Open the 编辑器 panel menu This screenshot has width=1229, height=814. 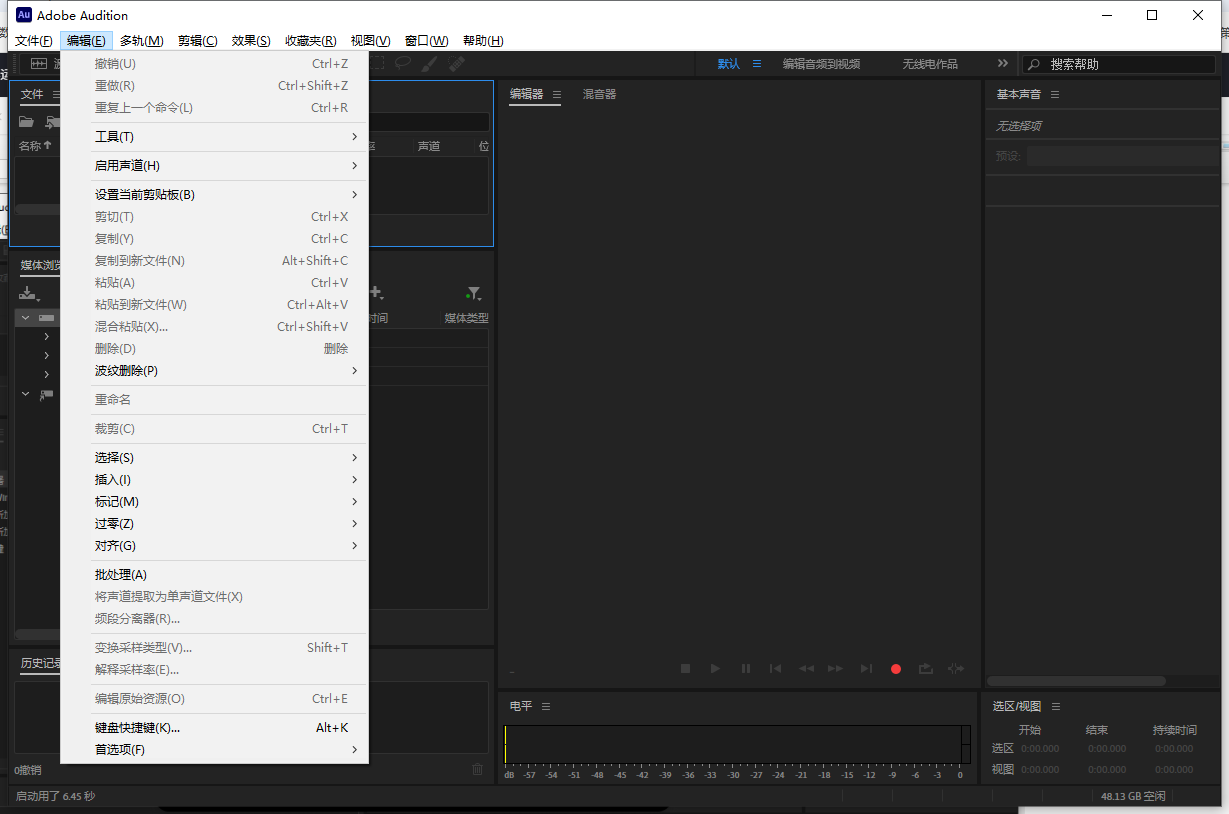click(x=556, y=94)
